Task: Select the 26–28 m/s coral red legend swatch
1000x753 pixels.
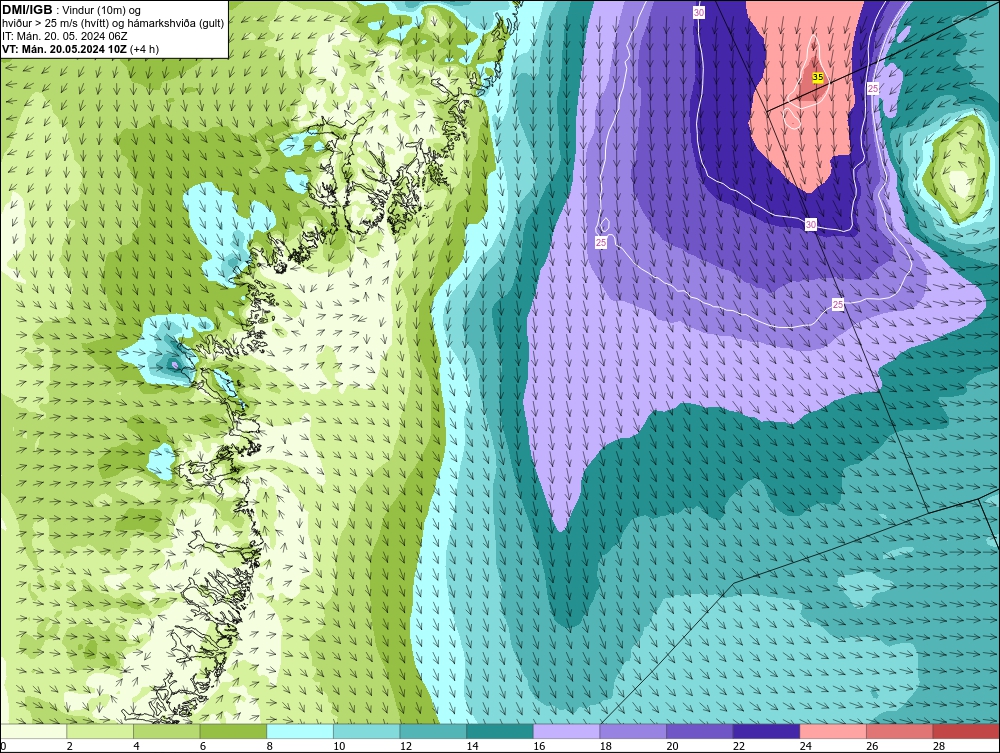Action: (x=900, y=731)
